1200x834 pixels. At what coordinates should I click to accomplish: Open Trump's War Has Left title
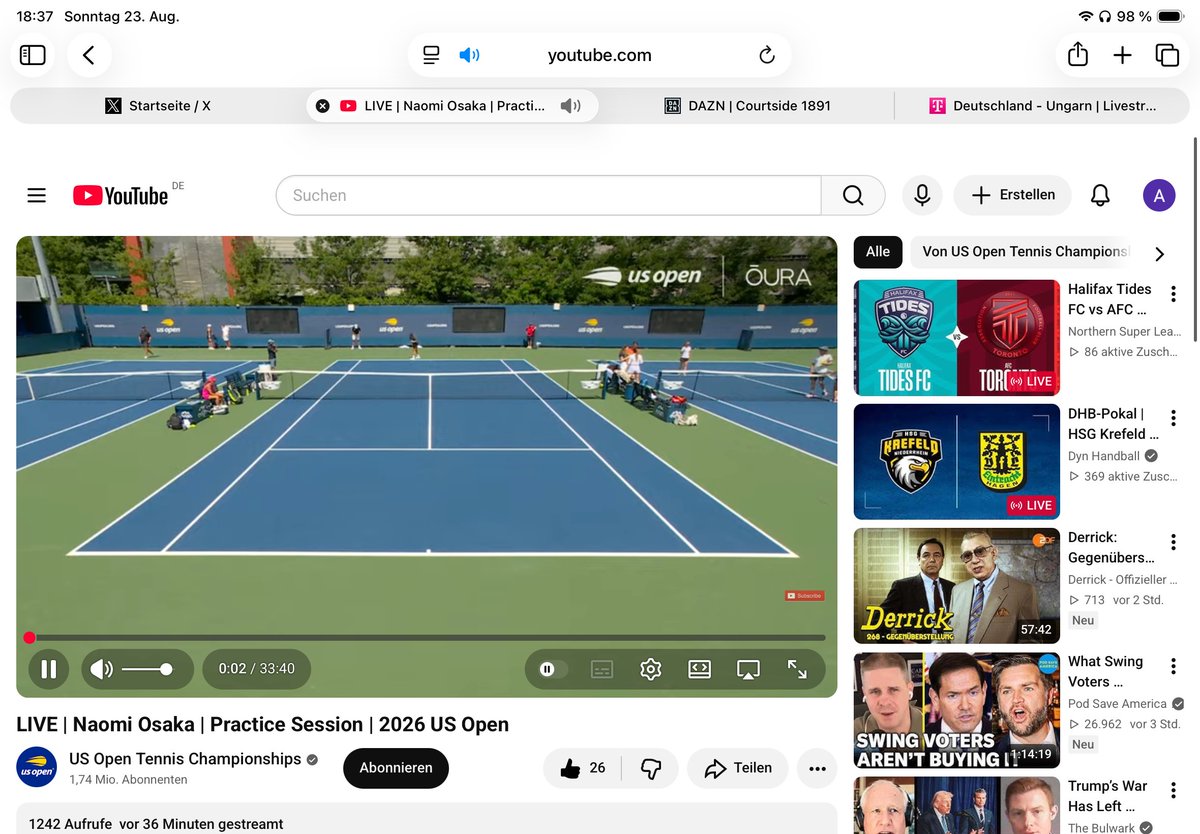1108,796
